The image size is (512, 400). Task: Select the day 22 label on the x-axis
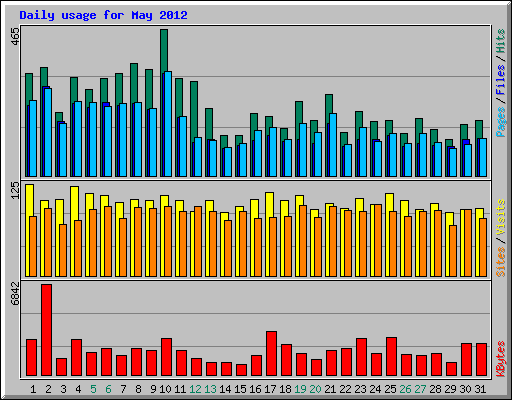pos(345,389)
